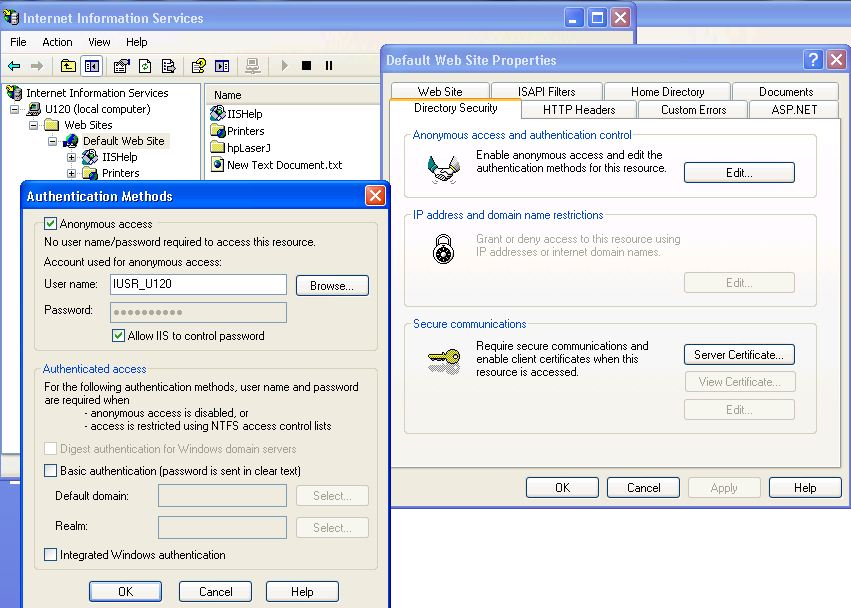Click the Server Certificate button
This screenshot has width=851, height=608.
739,354
